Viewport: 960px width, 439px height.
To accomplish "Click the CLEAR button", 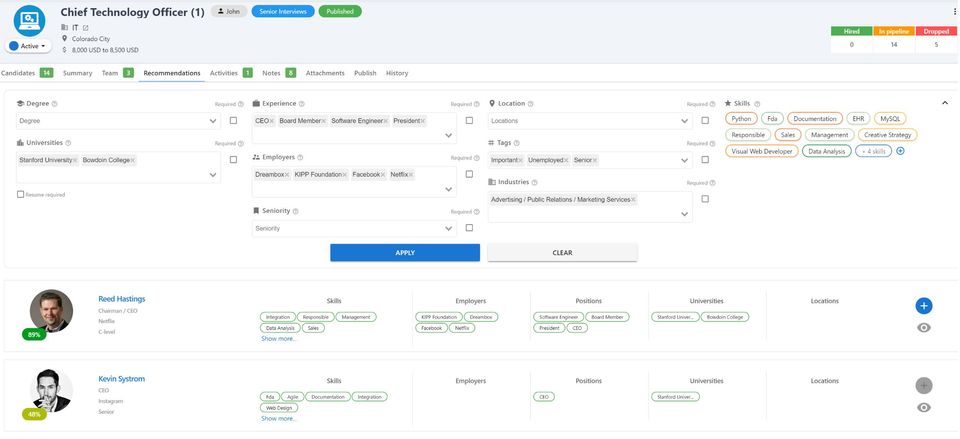I will coord(562,253).
